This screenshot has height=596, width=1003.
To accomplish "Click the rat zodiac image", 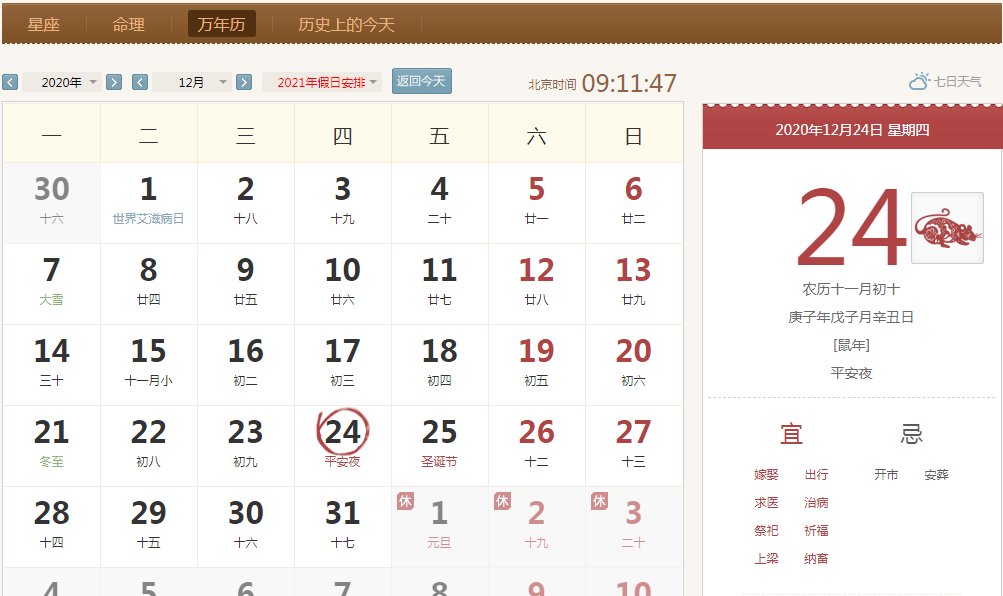I will (x=947, y=228).
